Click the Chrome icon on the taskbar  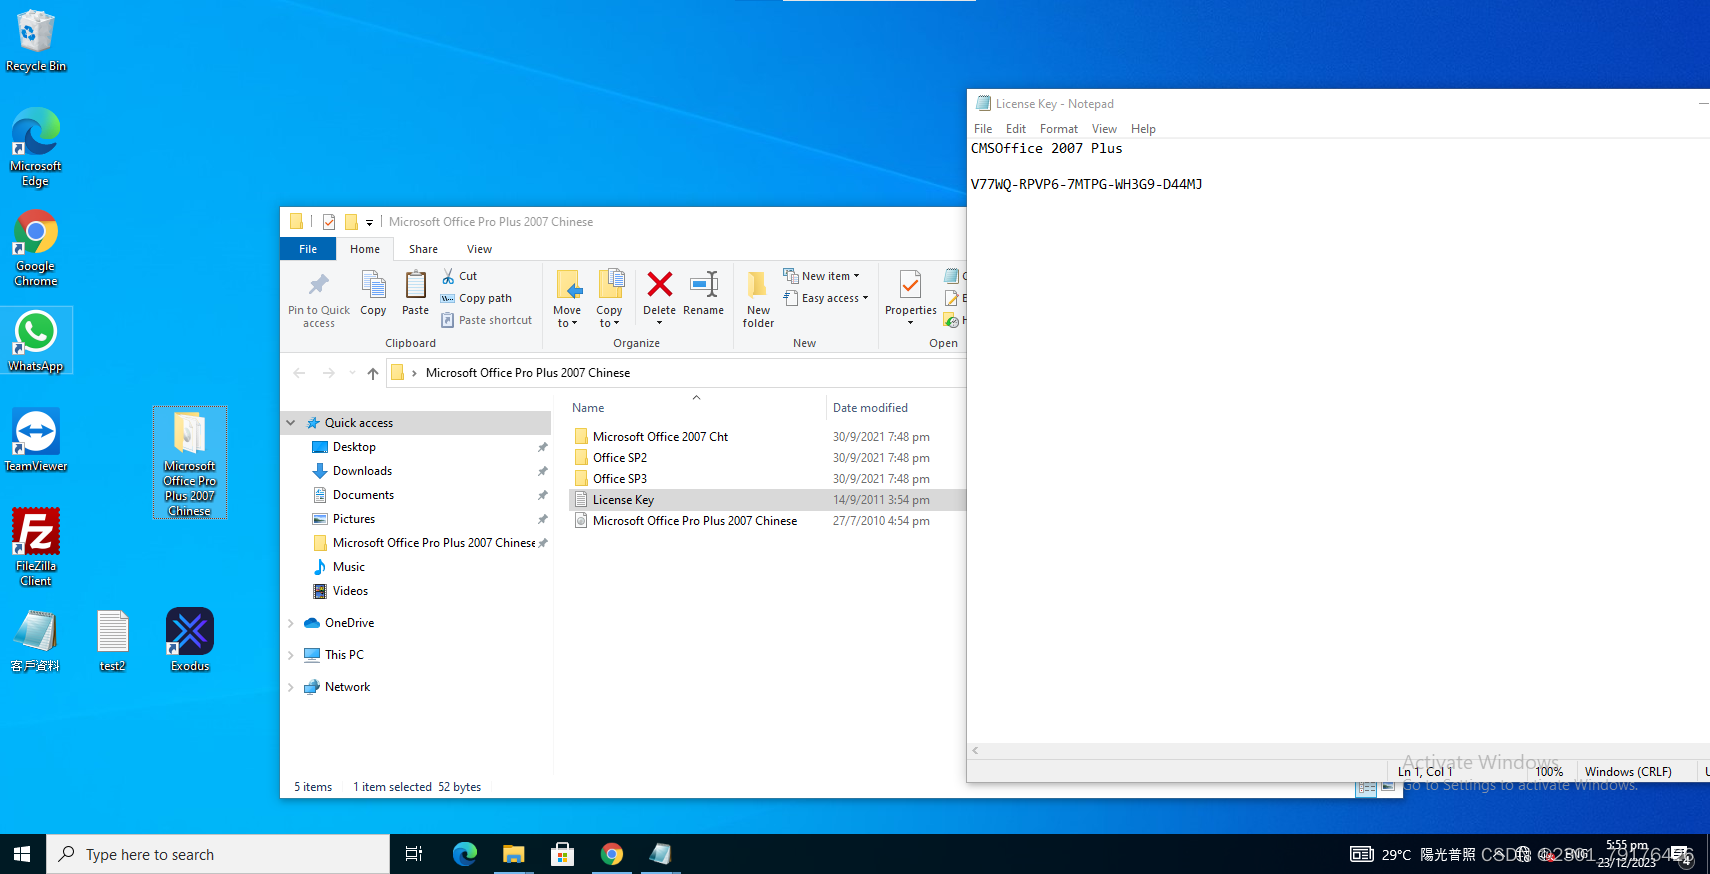coord(612,854)
